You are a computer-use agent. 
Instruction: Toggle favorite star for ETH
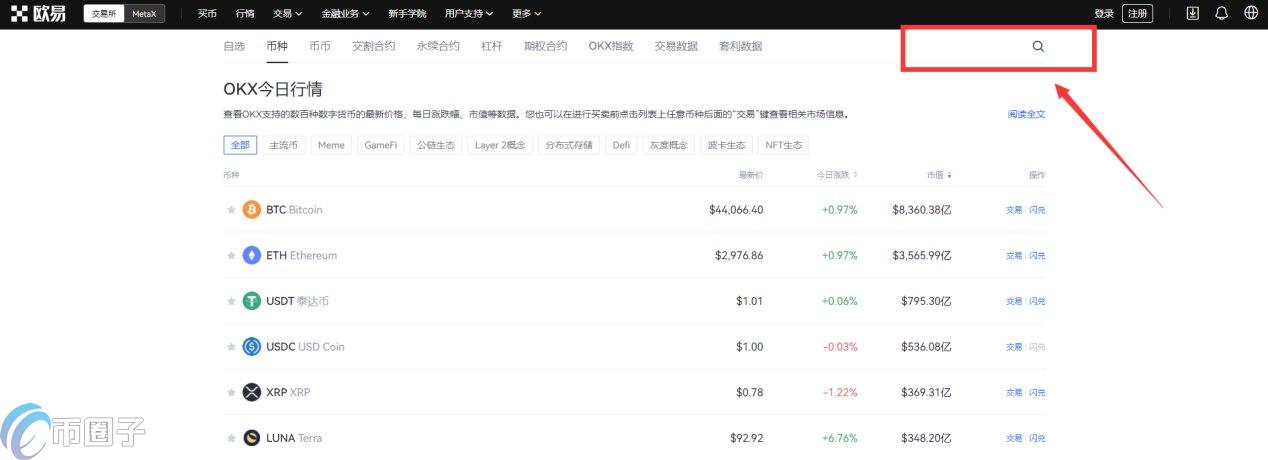click(x=231, y=256)
